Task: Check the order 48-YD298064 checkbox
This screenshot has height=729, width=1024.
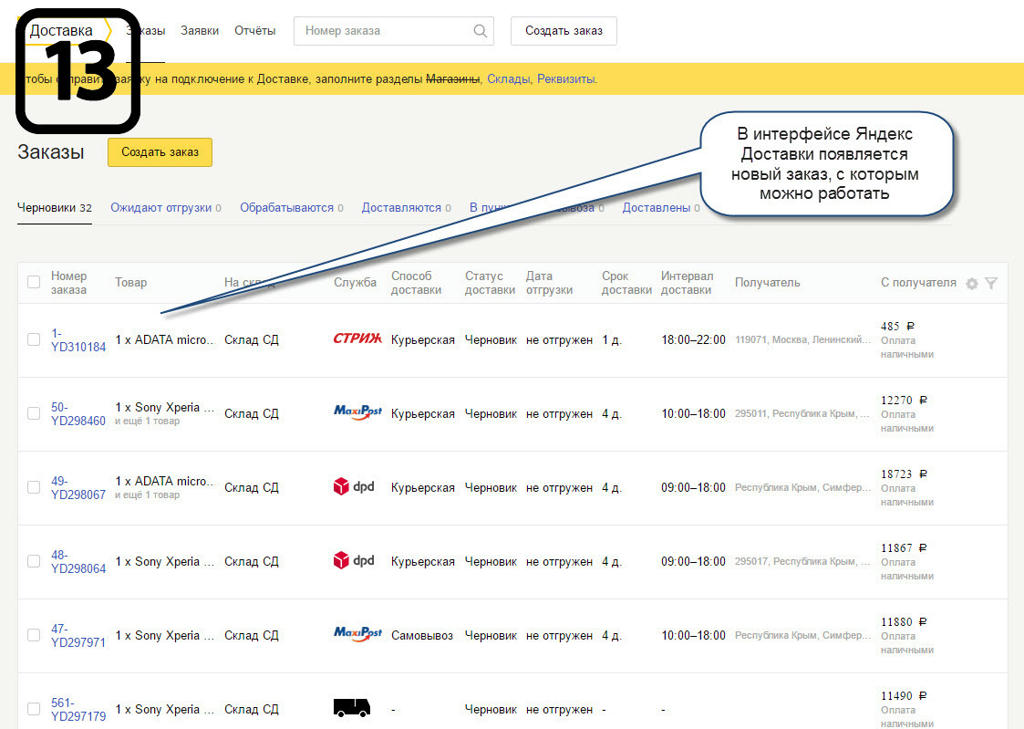Action: 33,561
